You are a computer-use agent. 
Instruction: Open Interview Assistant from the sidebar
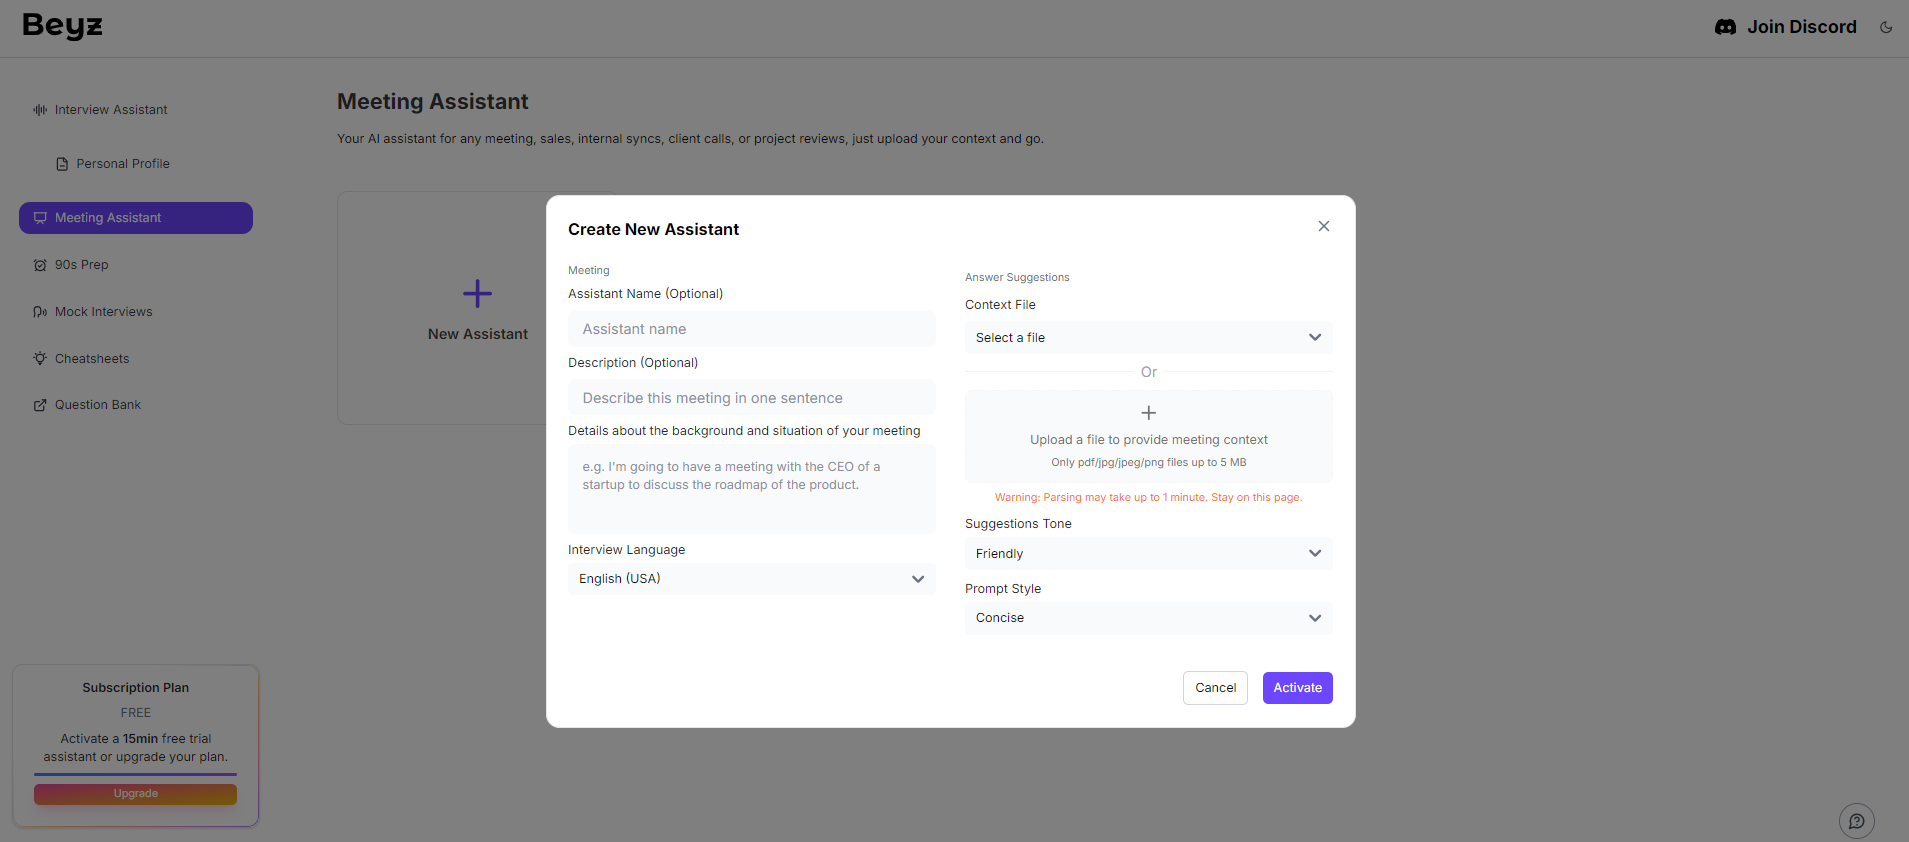pos(111,110)
